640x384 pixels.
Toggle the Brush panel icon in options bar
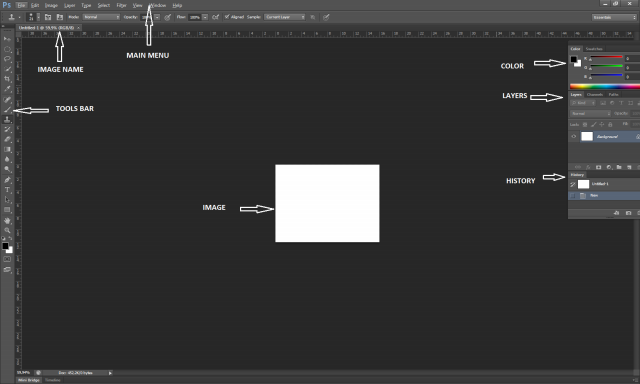coord(48,17)
